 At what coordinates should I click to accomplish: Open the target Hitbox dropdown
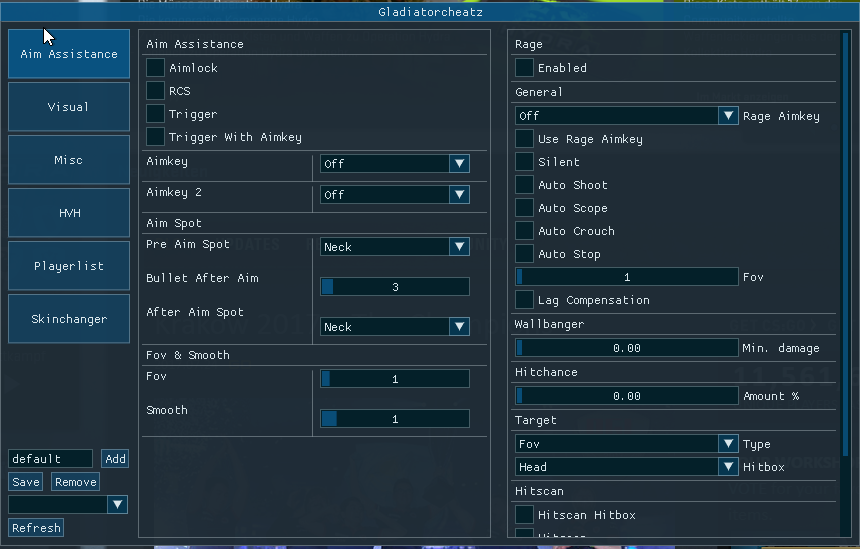(627, 467)
